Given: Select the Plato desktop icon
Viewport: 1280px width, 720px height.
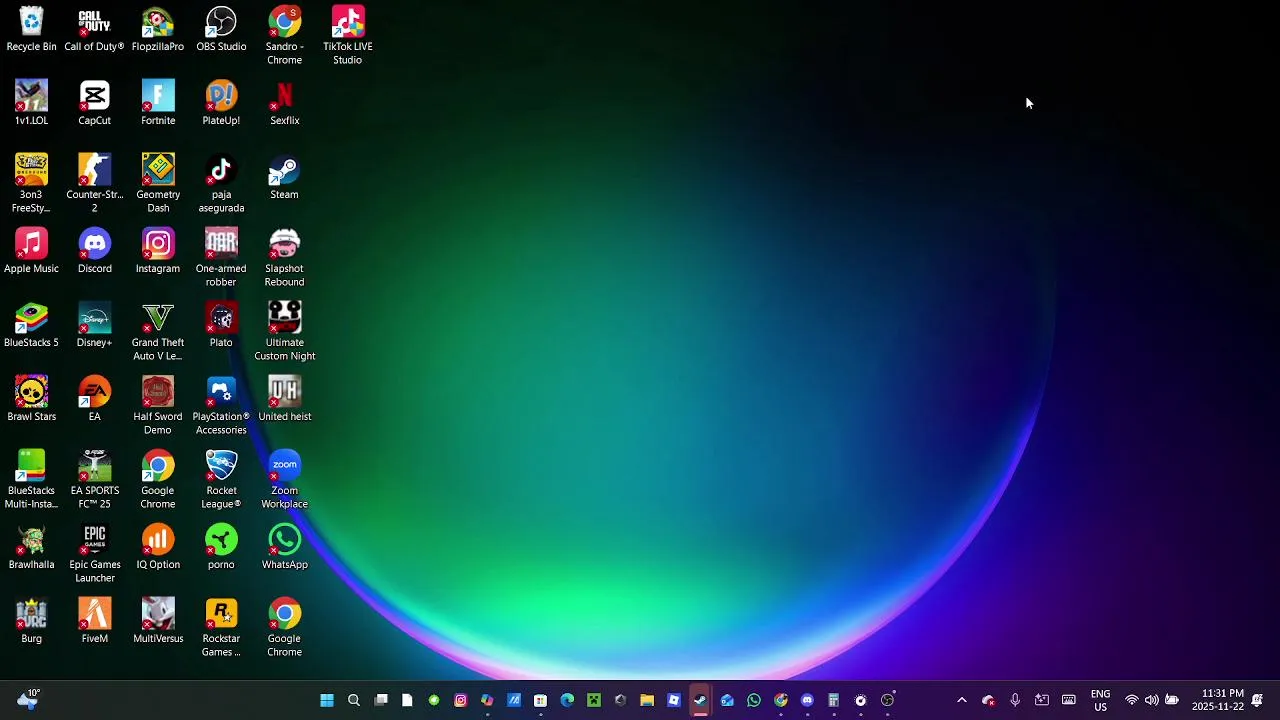Looking at the screenshot, I should tap(221, 326).
